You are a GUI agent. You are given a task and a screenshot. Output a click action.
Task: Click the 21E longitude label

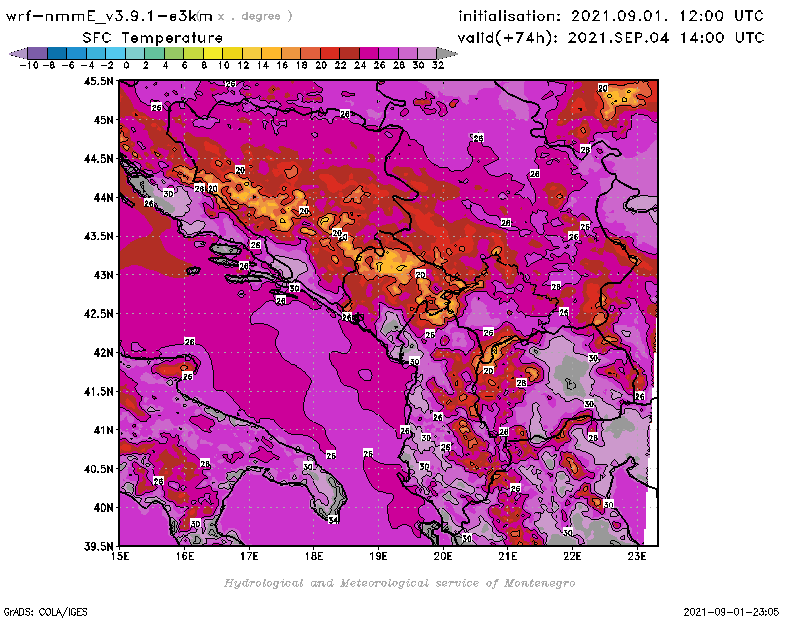508,556
